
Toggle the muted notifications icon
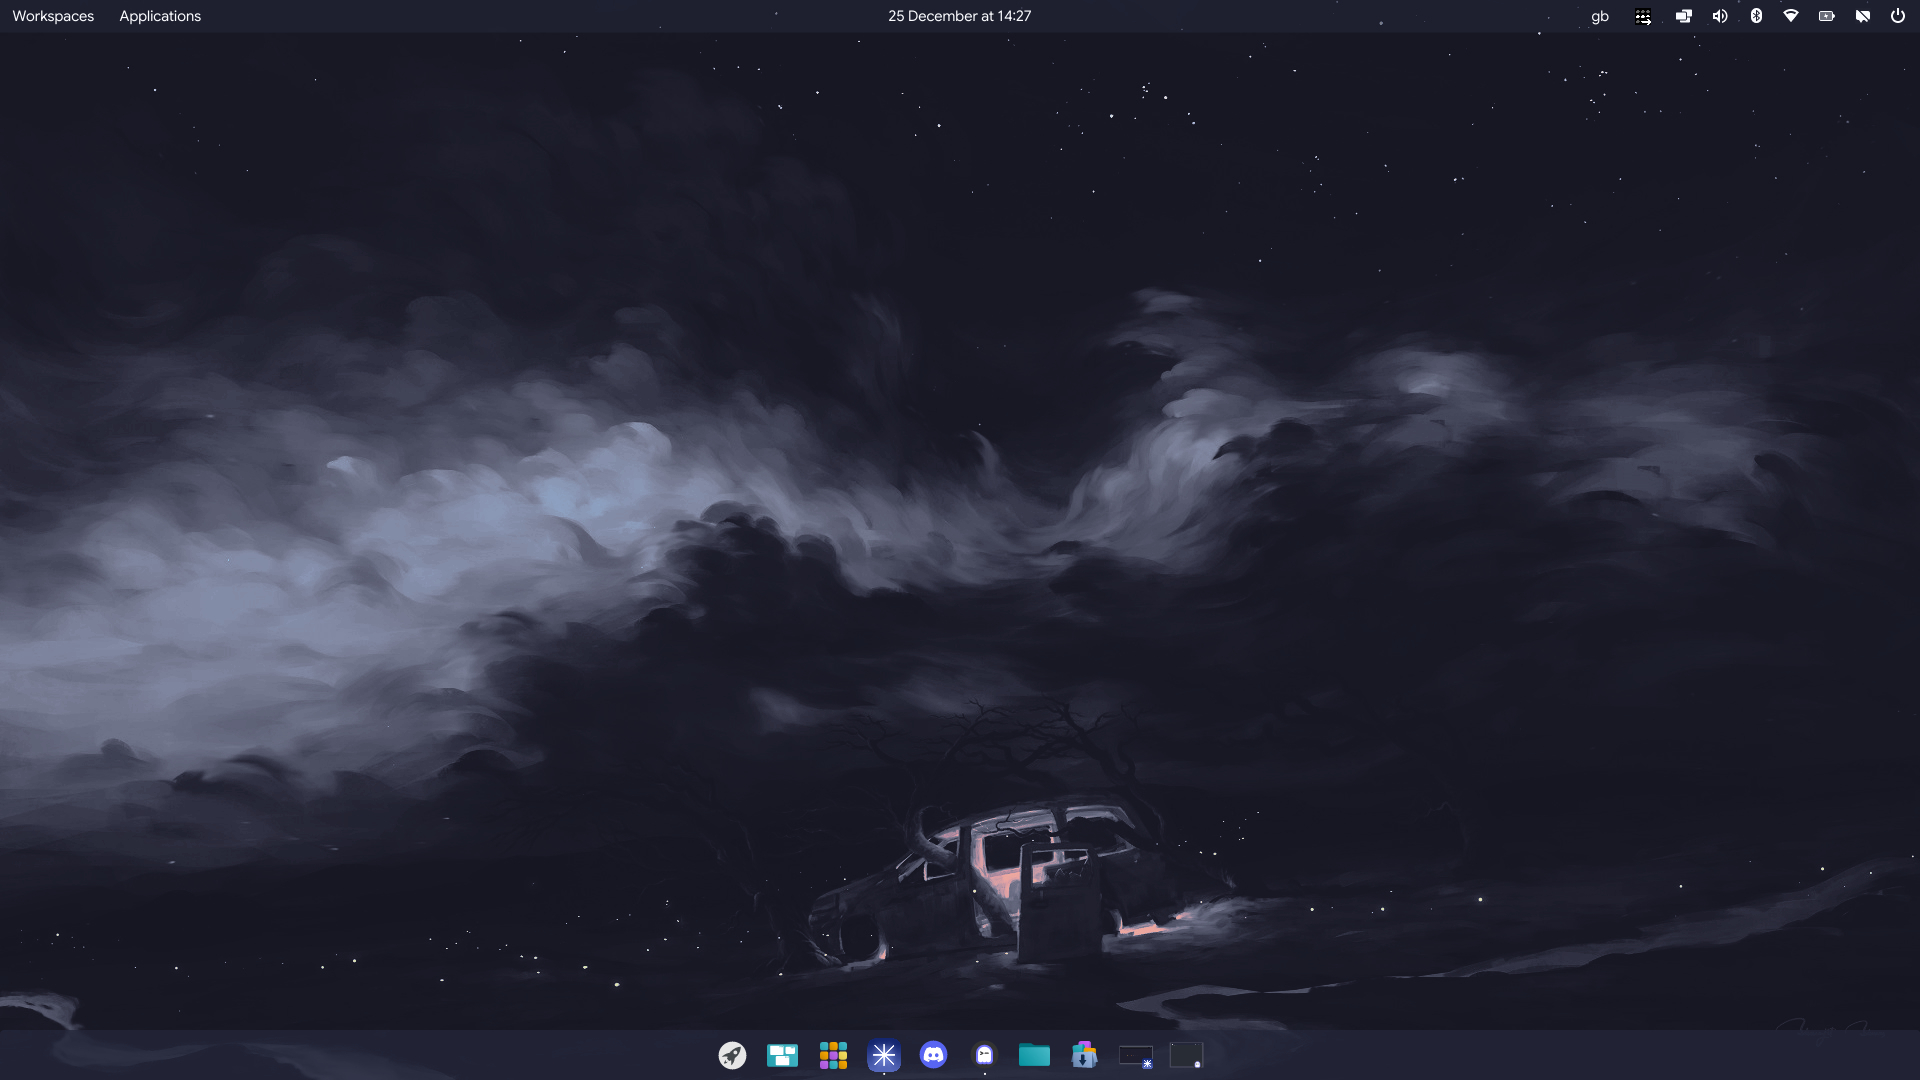point(1862,16)
